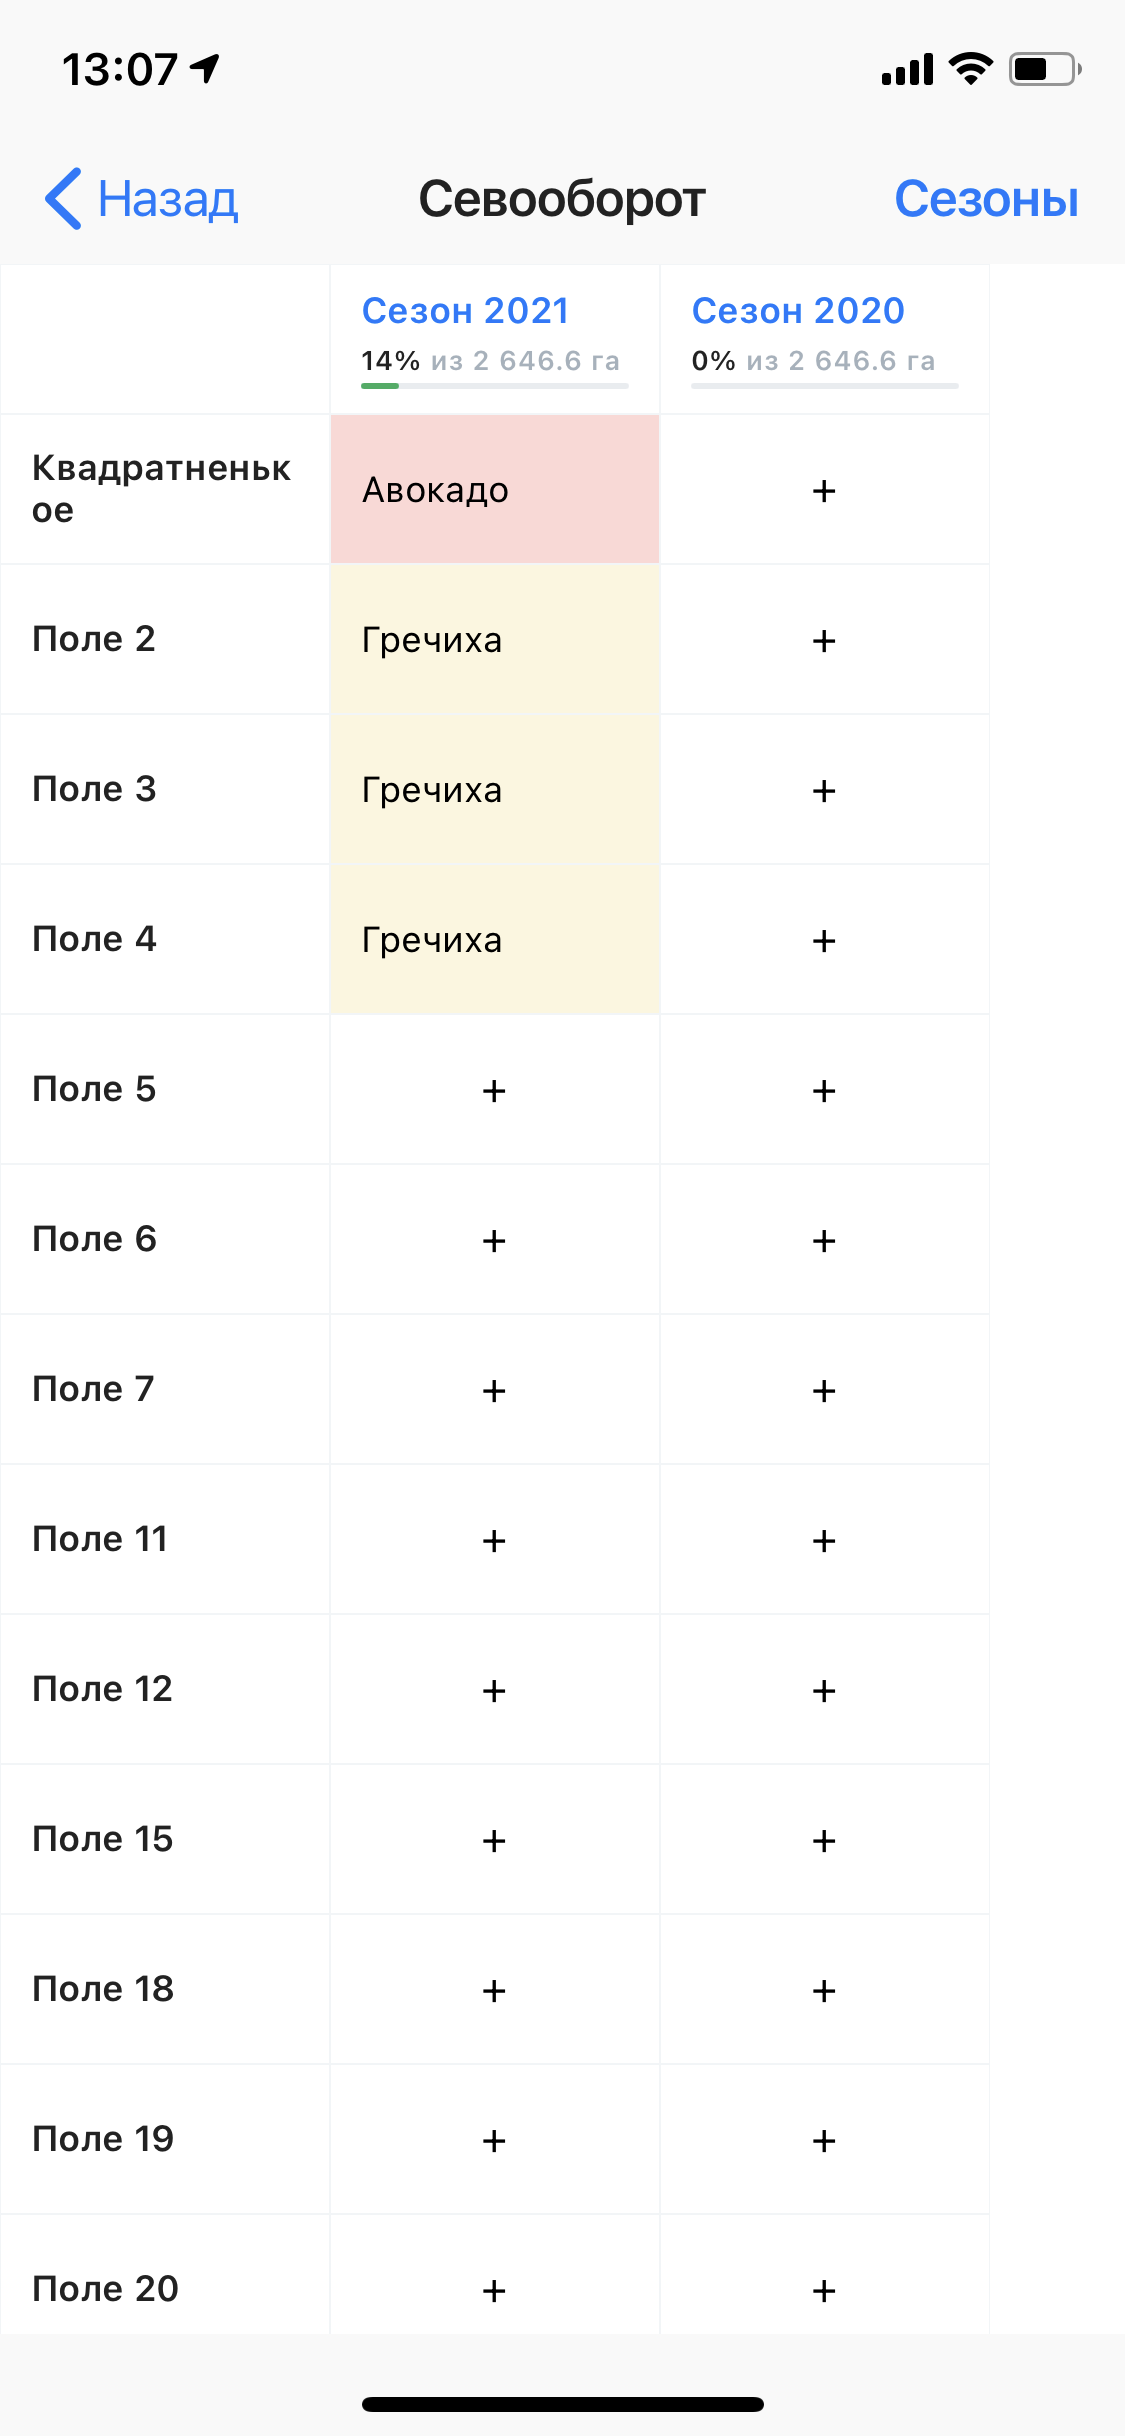Add crop for Поле 7 in Сезон 2021
1125x2436 pixels.
[x=494, y=1390]
